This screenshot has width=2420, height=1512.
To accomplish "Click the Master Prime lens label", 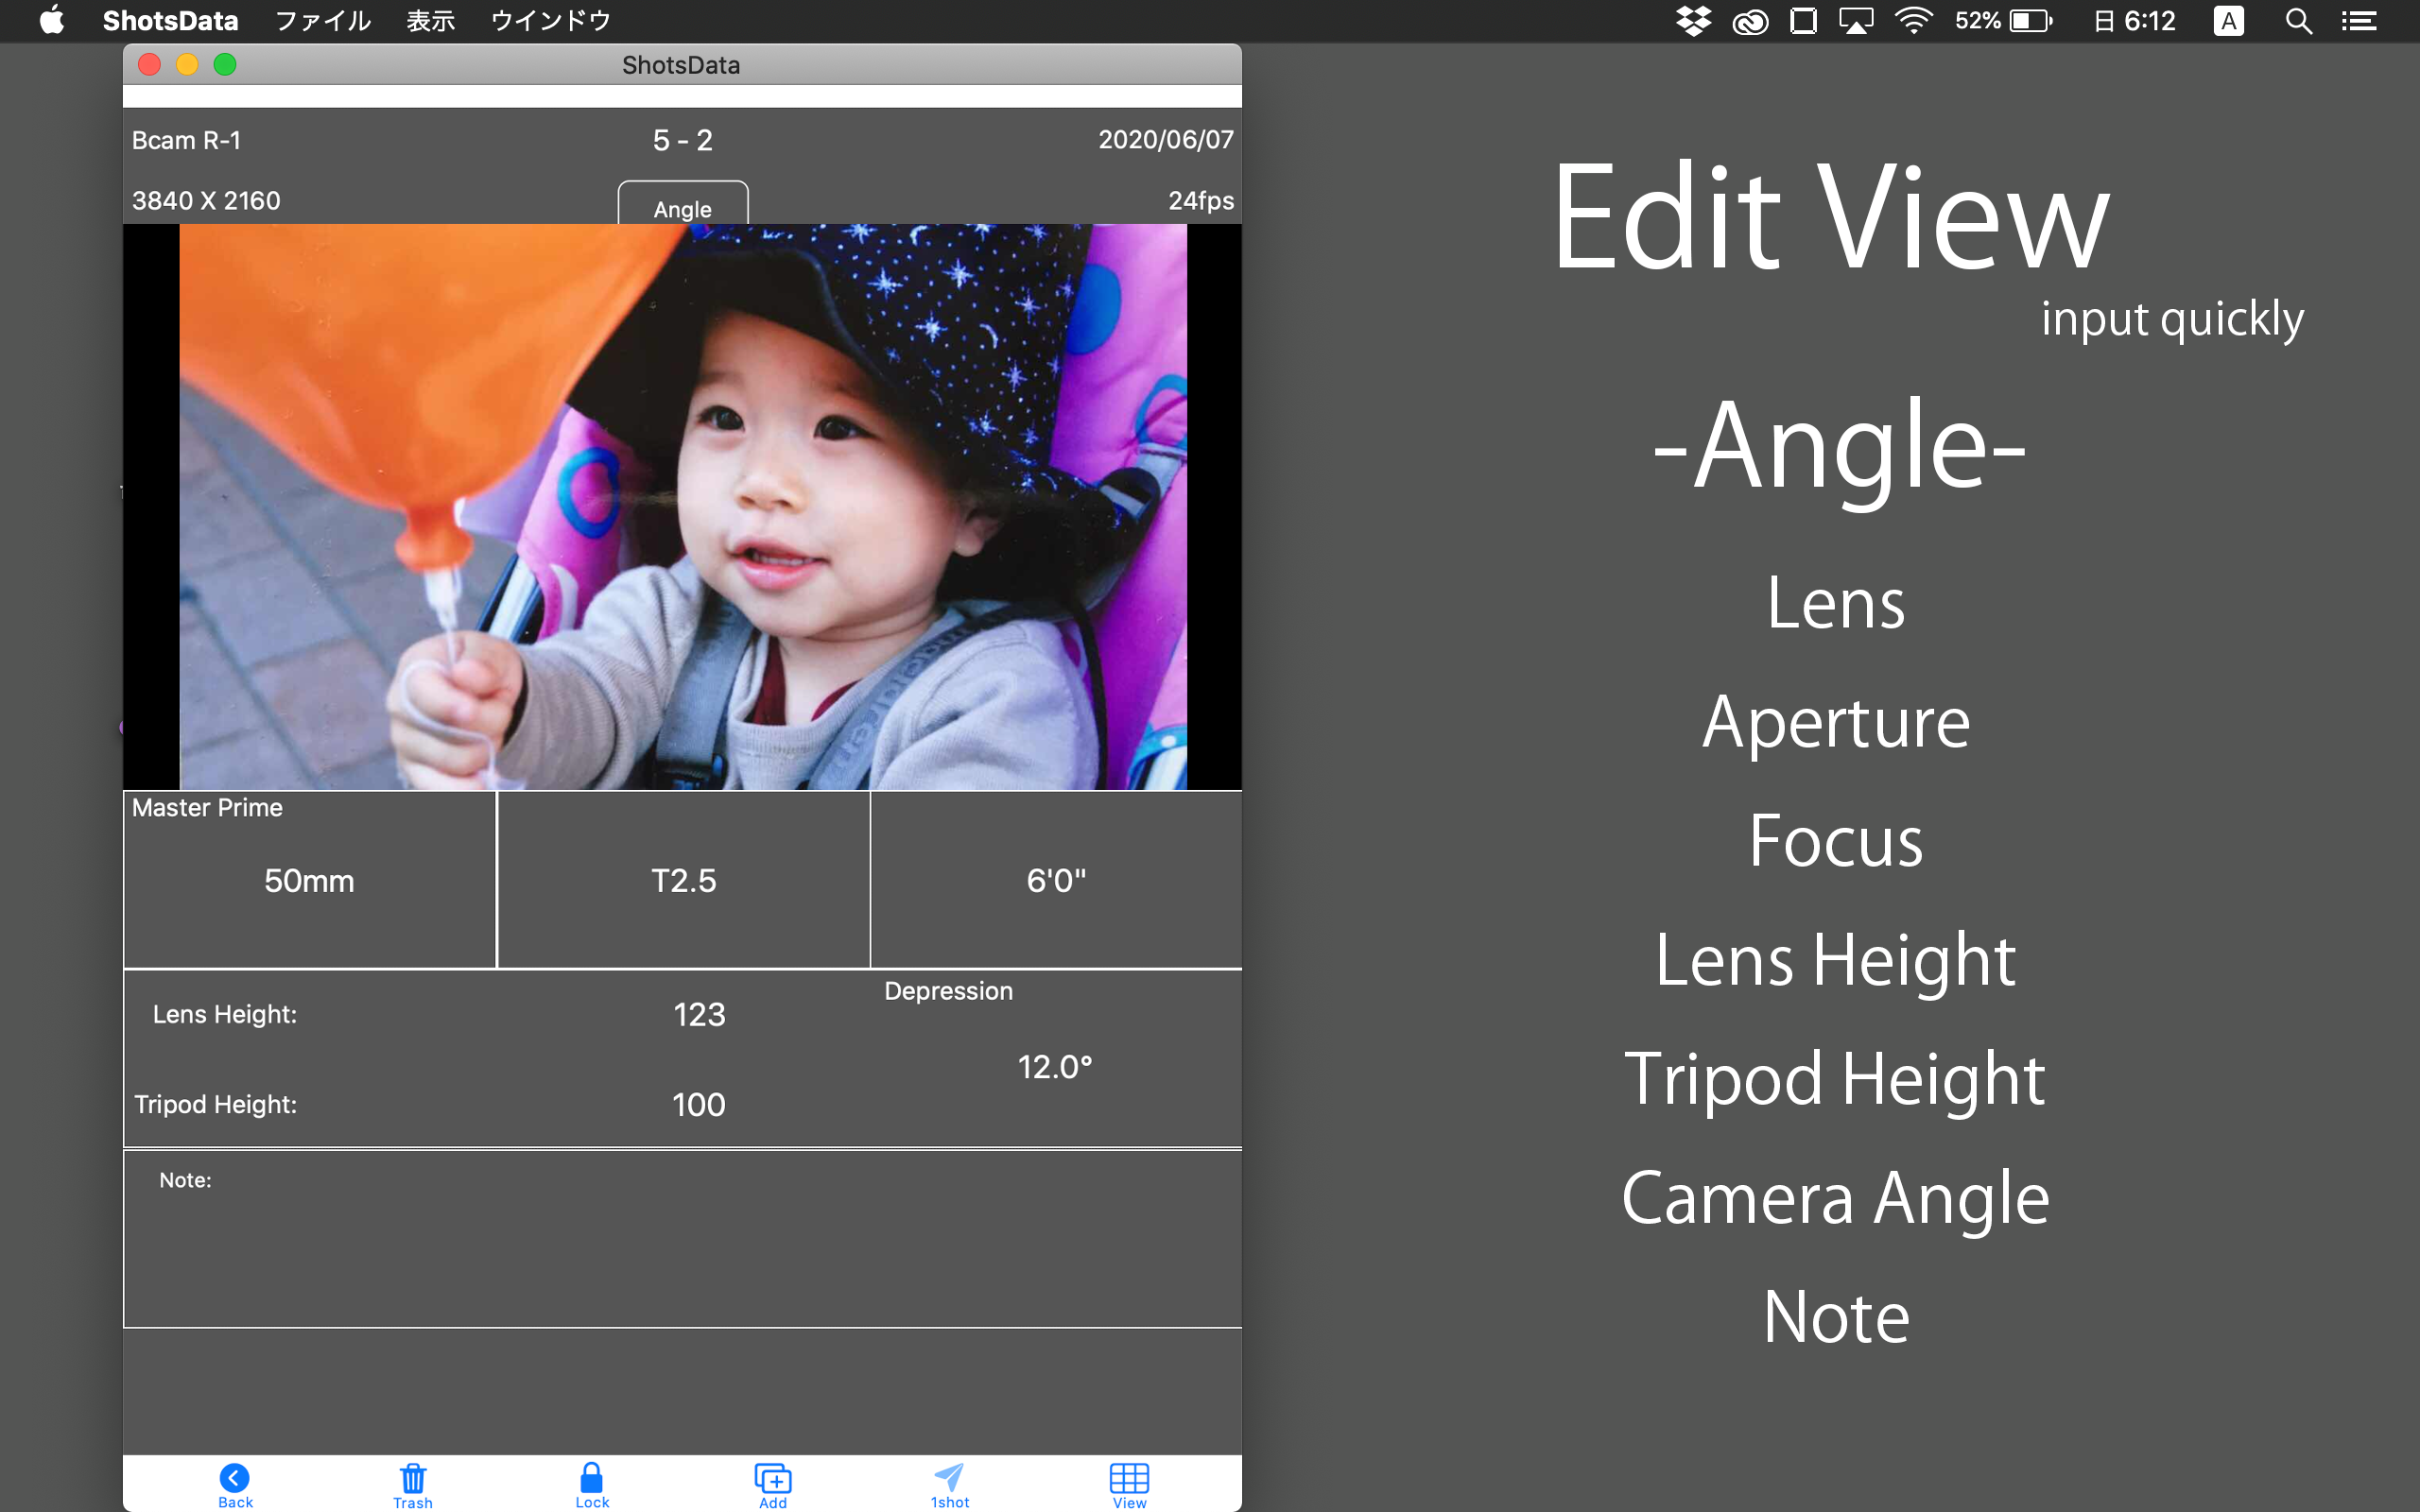I will click(207, 808).
